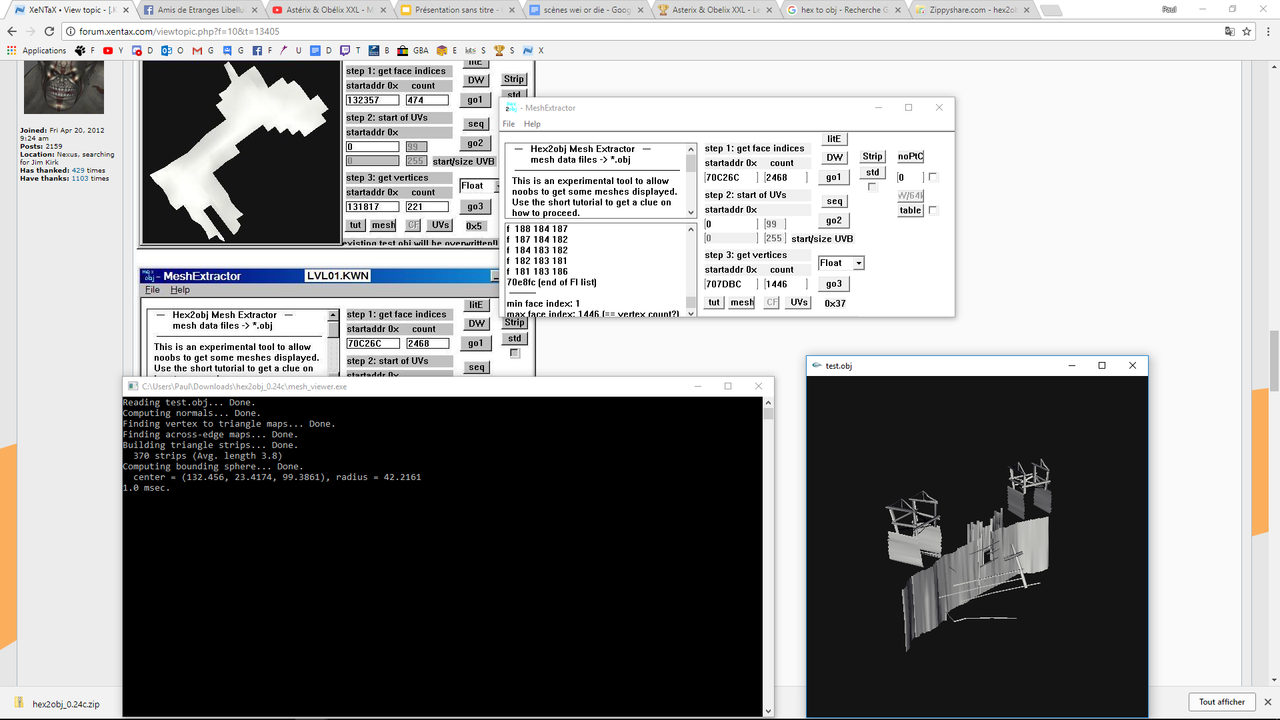
Task: Click the std button in MeshExtractor
Action: tap(872, 172)
